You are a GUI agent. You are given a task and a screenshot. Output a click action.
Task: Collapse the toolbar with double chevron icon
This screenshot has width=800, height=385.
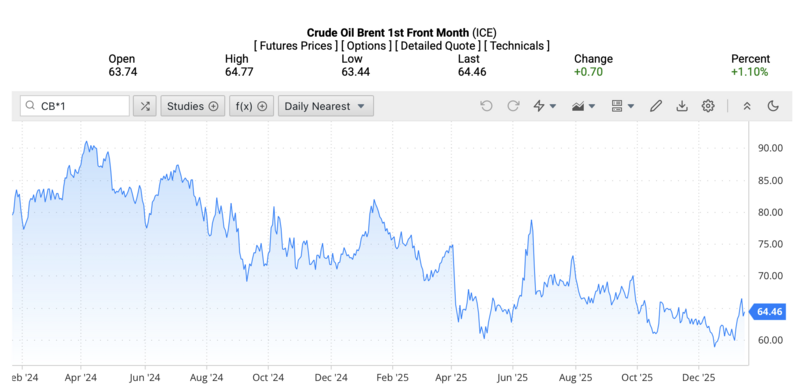pyautogui.click(x=747, y=106)
